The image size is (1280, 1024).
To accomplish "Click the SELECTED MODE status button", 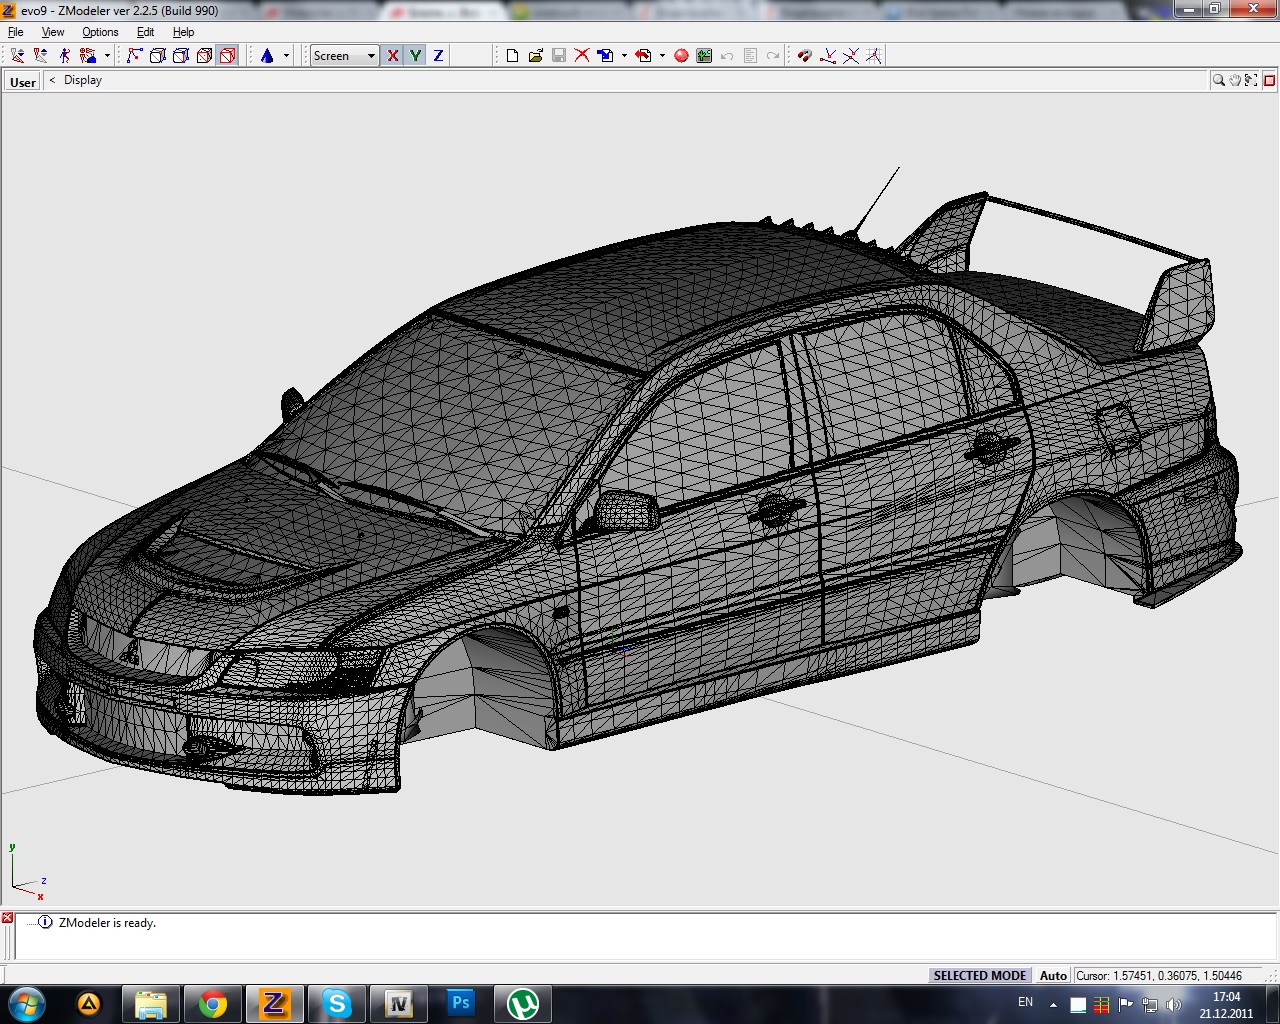I will click(x=979, y=975).
